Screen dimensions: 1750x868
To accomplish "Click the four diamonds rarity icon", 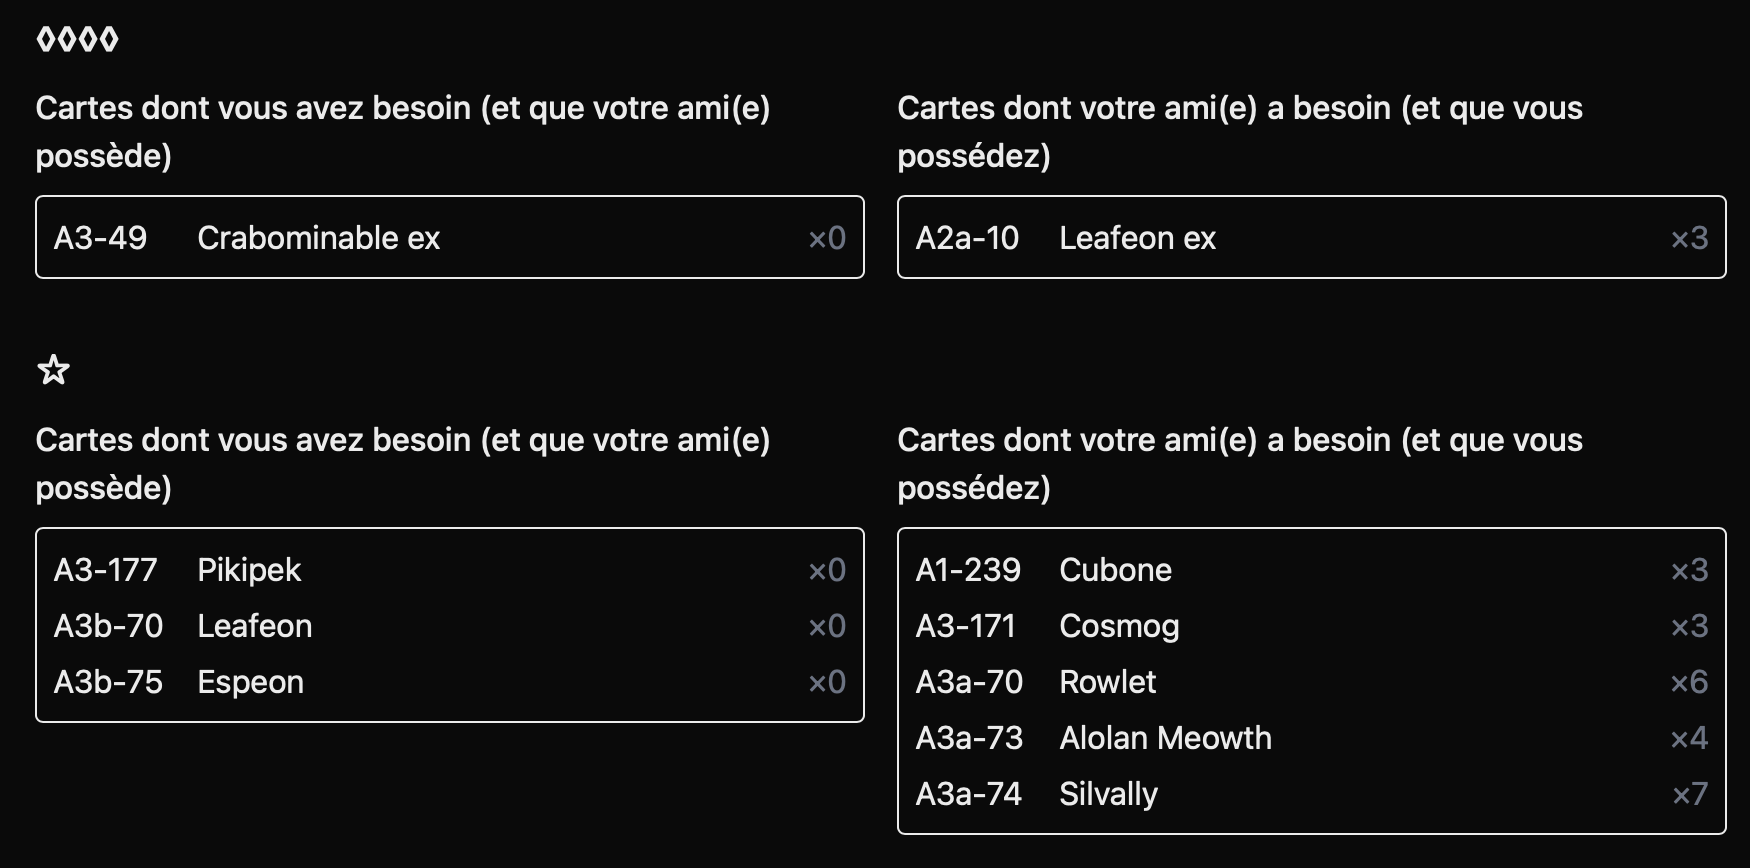I will pos(77,40).
